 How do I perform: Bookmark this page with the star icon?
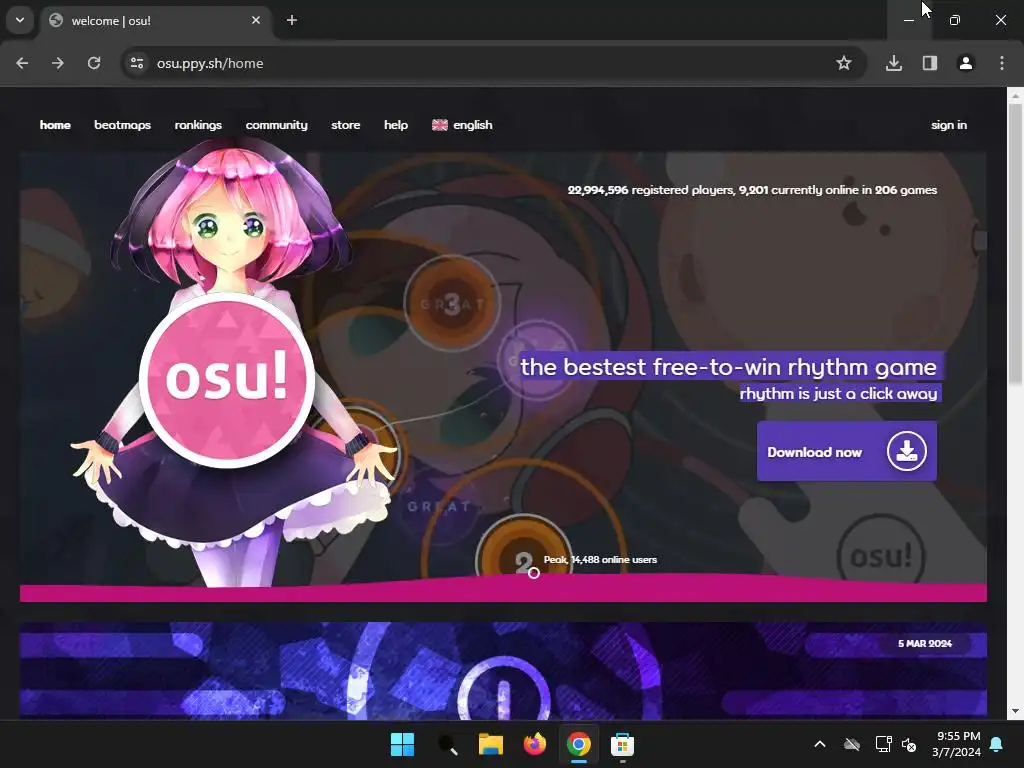(x=844, y=63)
